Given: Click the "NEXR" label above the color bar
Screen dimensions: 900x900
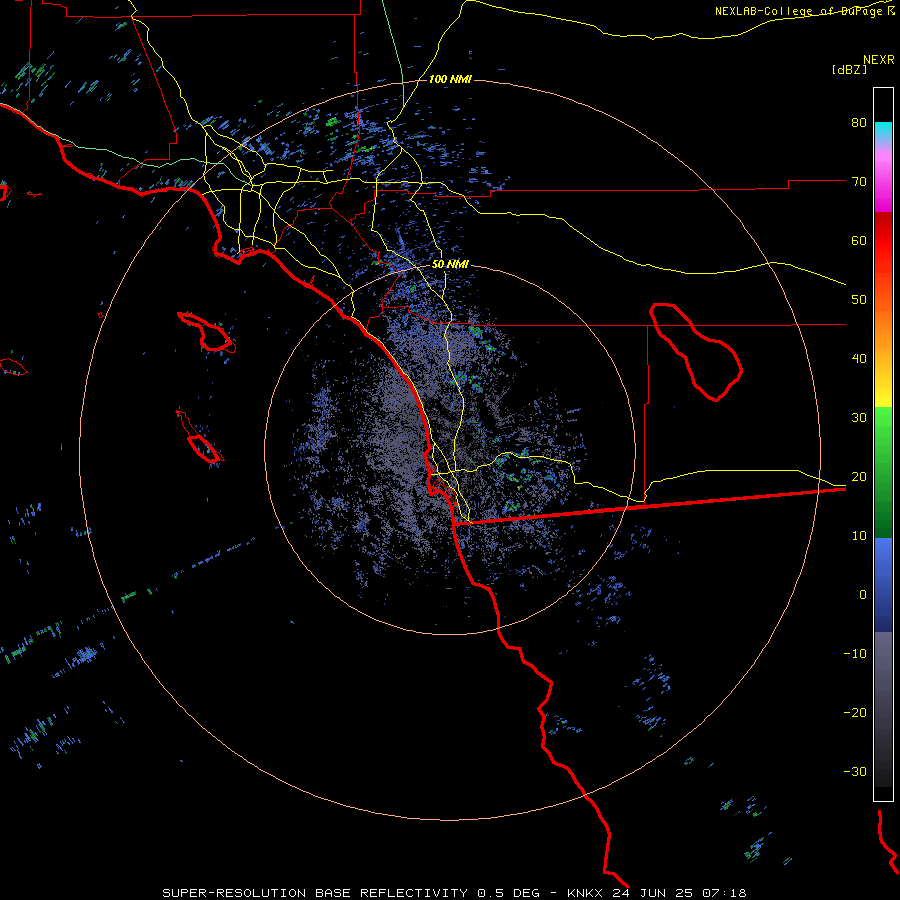Looking at the screenshot, I should [x=878, y=60].
